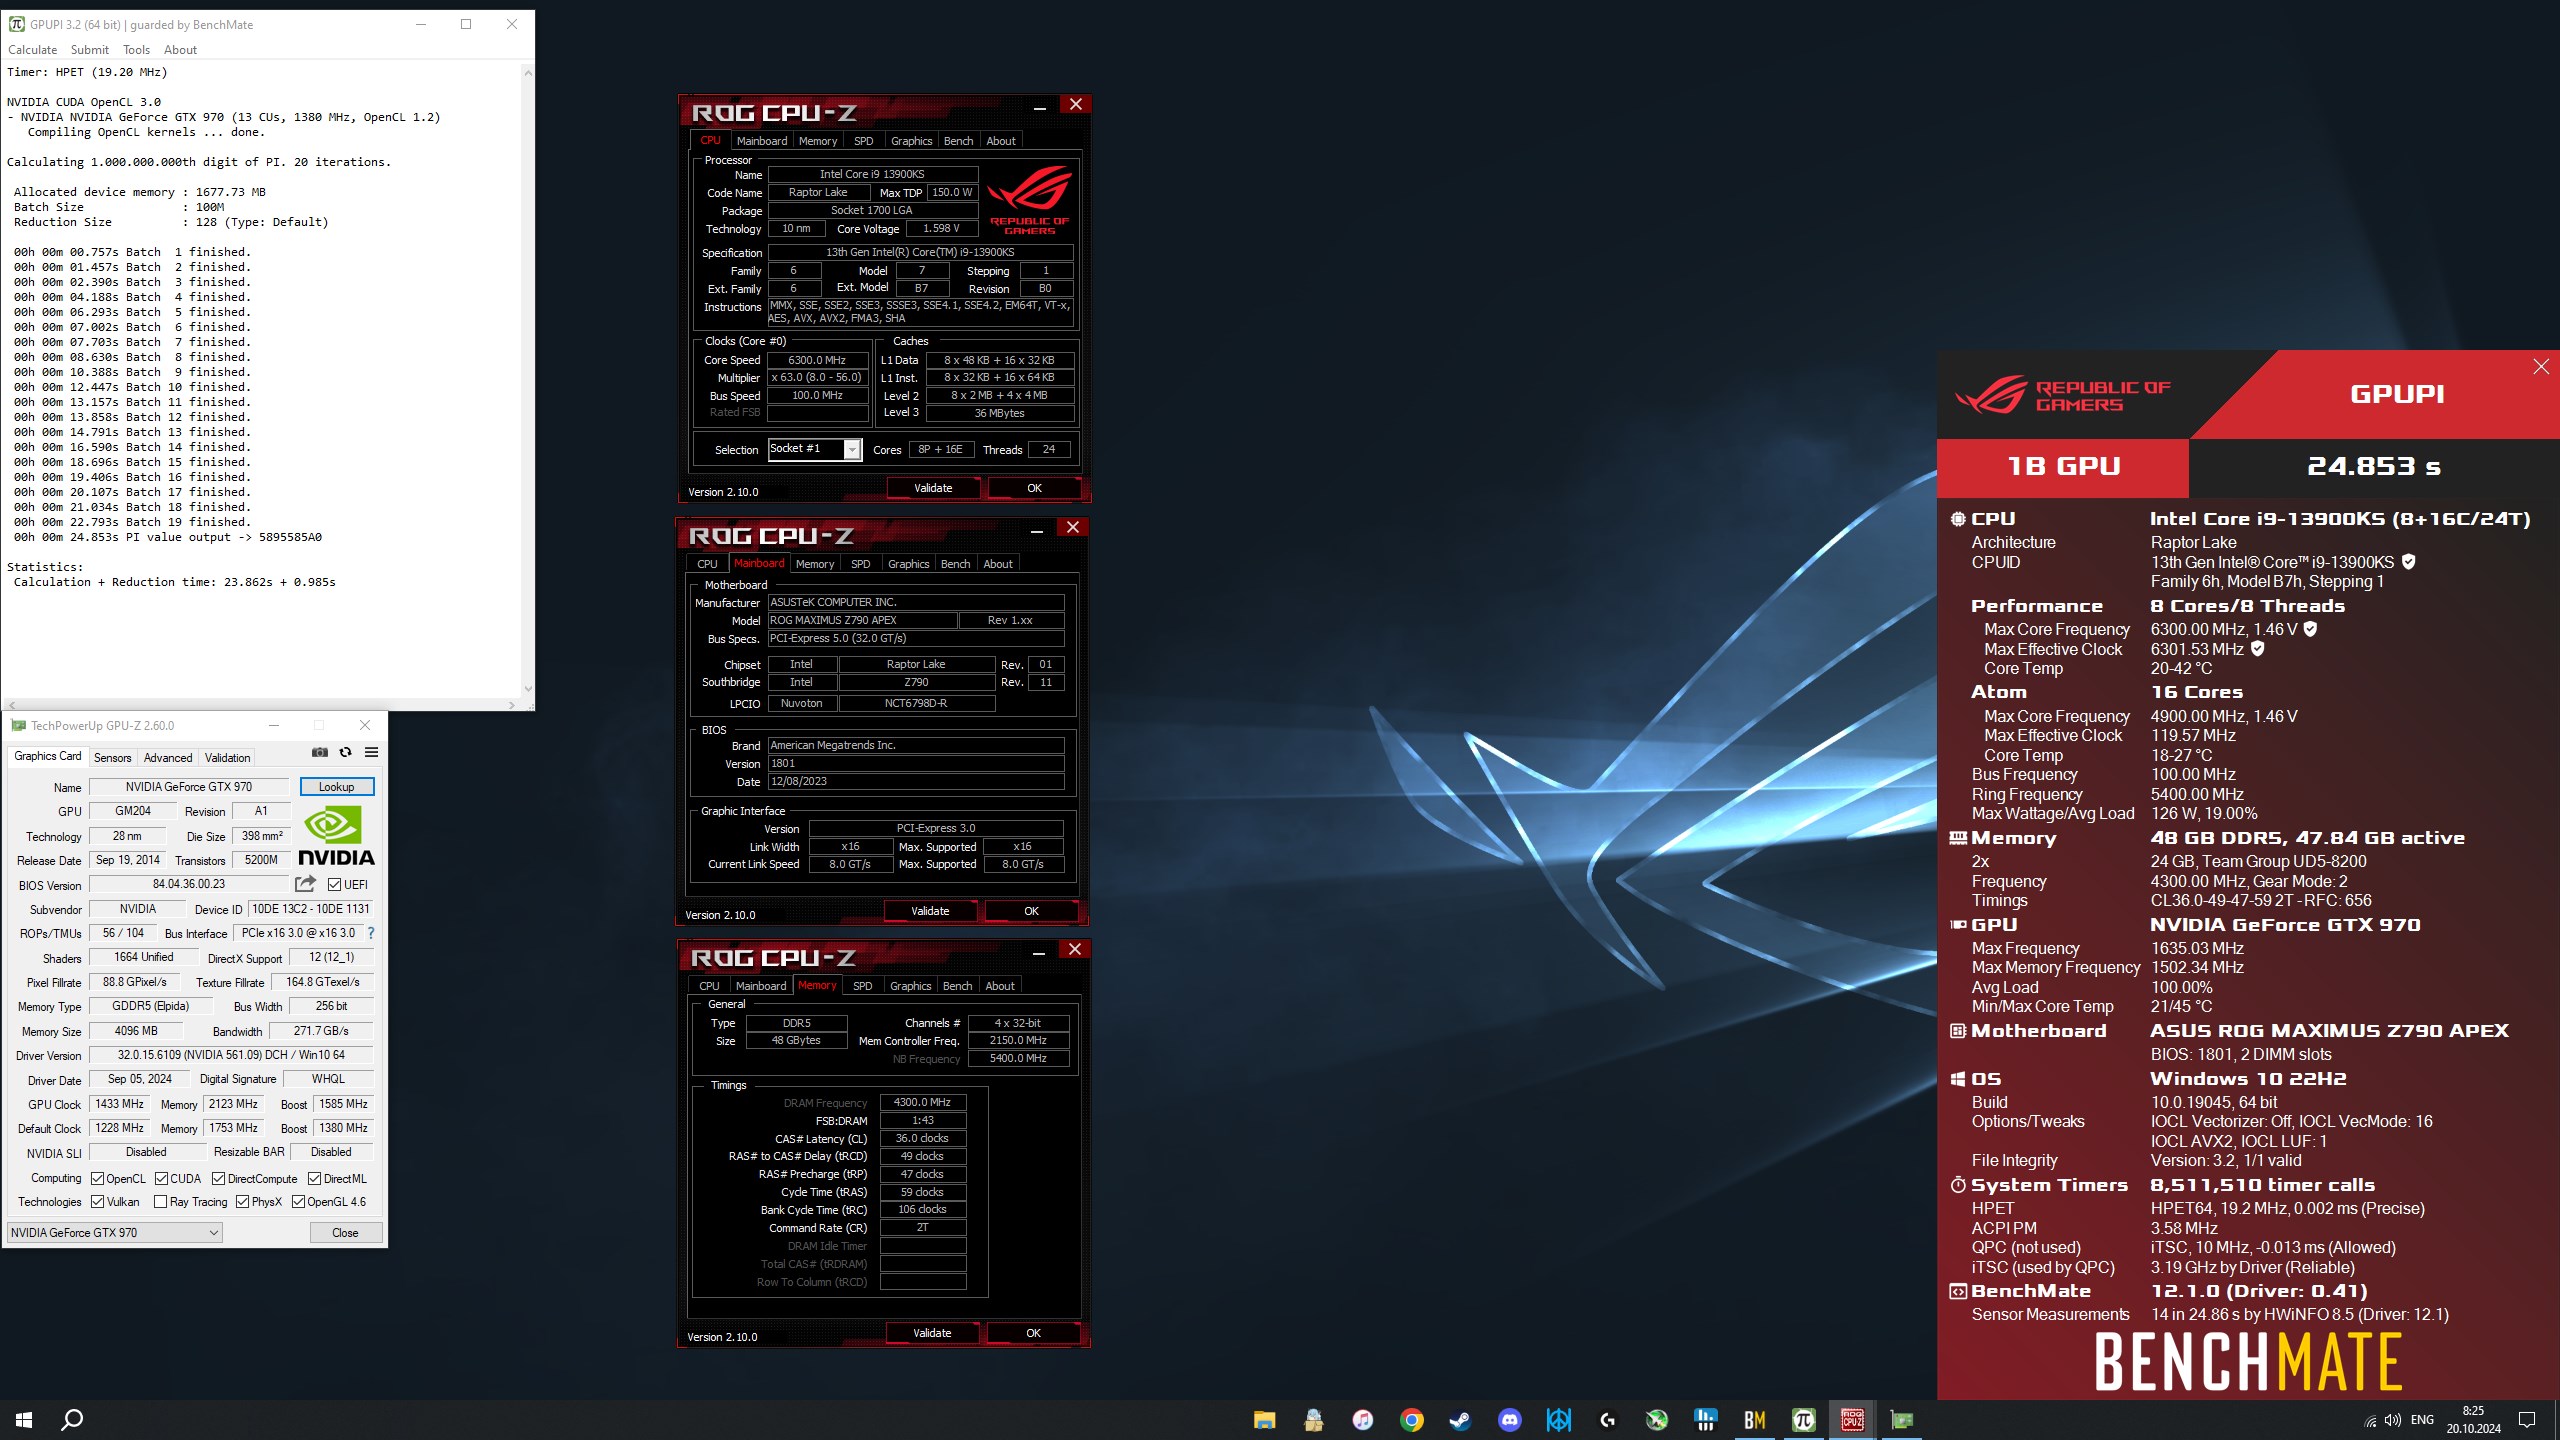This screenshot has width=2560, height=1440.
Task: Switch to GPUPI taskbar icon
Action: pos(1804,1419)
